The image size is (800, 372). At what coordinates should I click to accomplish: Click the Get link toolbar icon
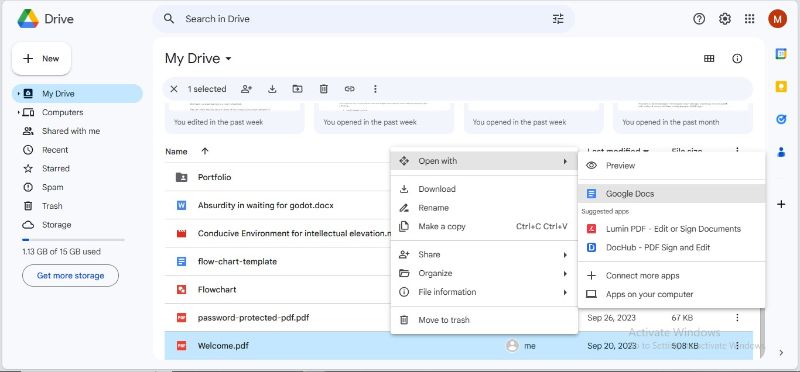tap(349, 89)
